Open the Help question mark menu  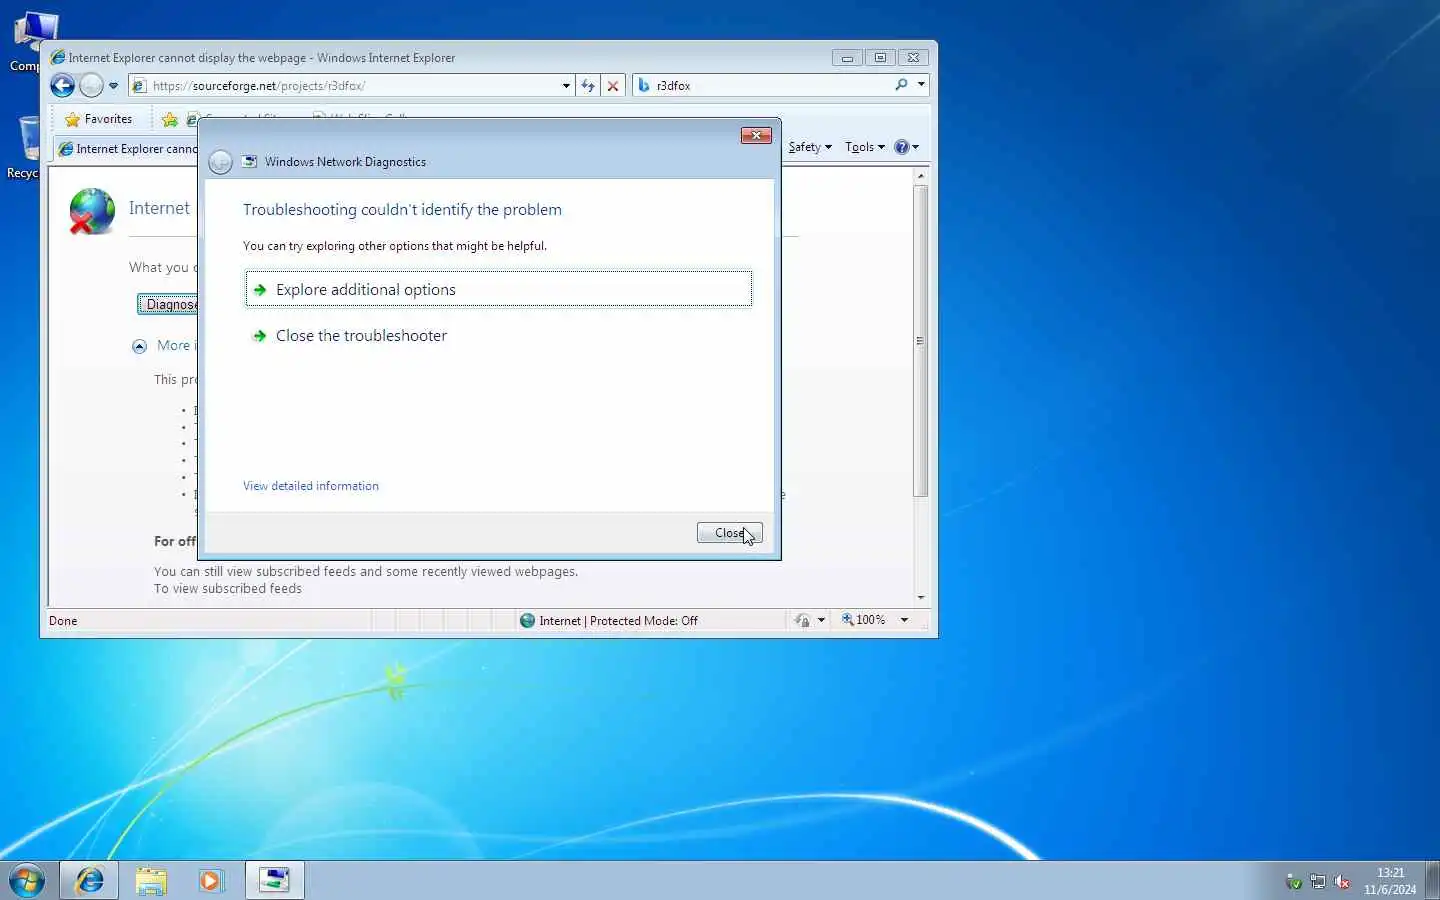(906, 147)
